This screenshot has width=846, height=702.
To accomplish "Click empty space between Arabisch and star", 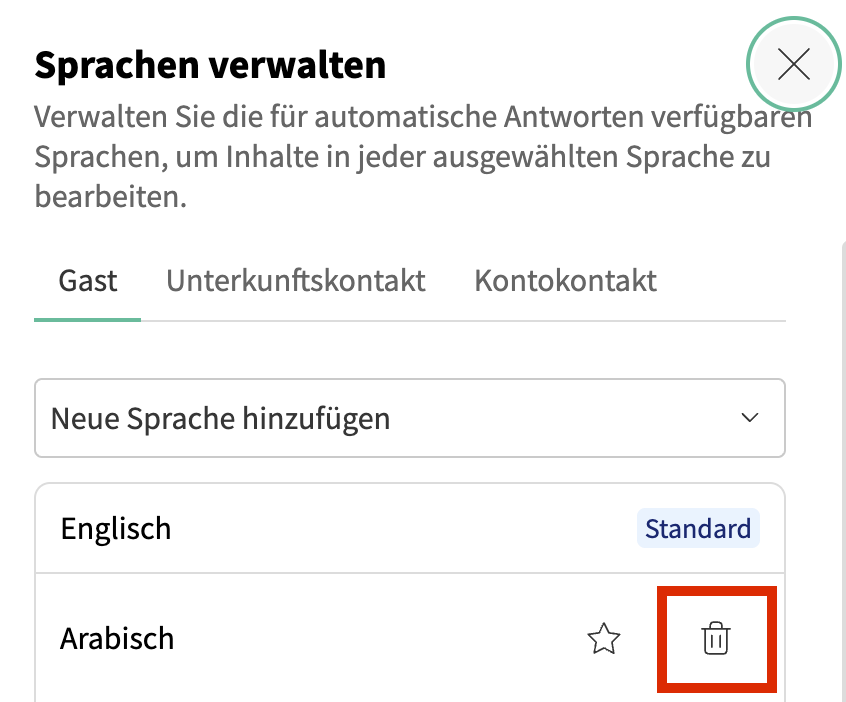I will tap(380, 638).
